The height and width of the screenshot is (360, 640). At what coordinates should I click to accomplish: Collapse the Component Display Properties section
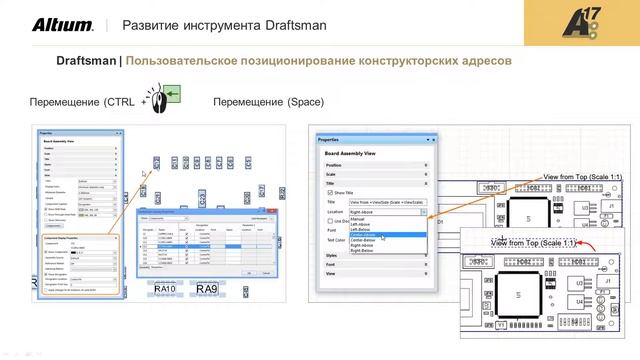pyautogui.click(x=116, y=238)
